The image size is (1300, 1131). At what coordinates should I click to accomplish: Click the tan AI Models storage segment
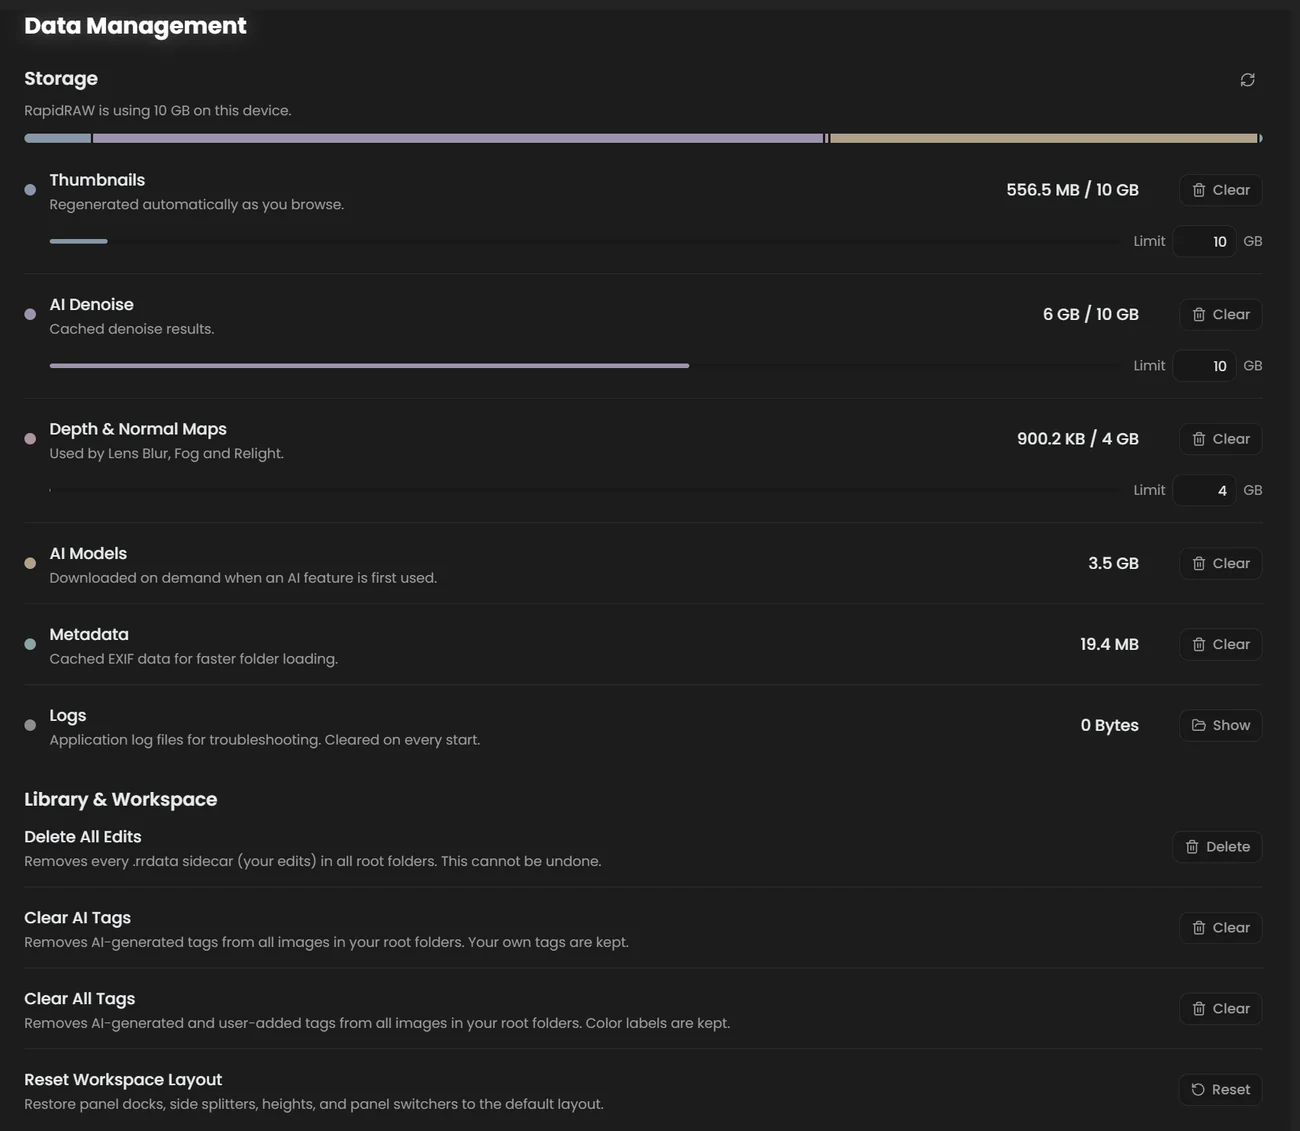click(x=1043, y=138)
